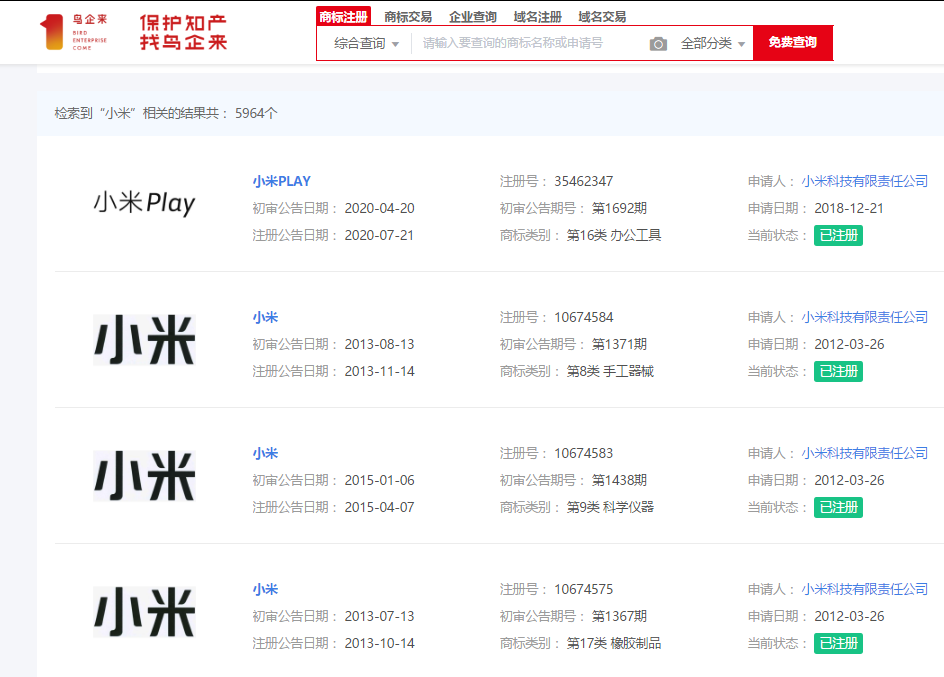Click registration announcement date 2013-10-14
The height and width of the screenshot is (677, 944).
379,643
